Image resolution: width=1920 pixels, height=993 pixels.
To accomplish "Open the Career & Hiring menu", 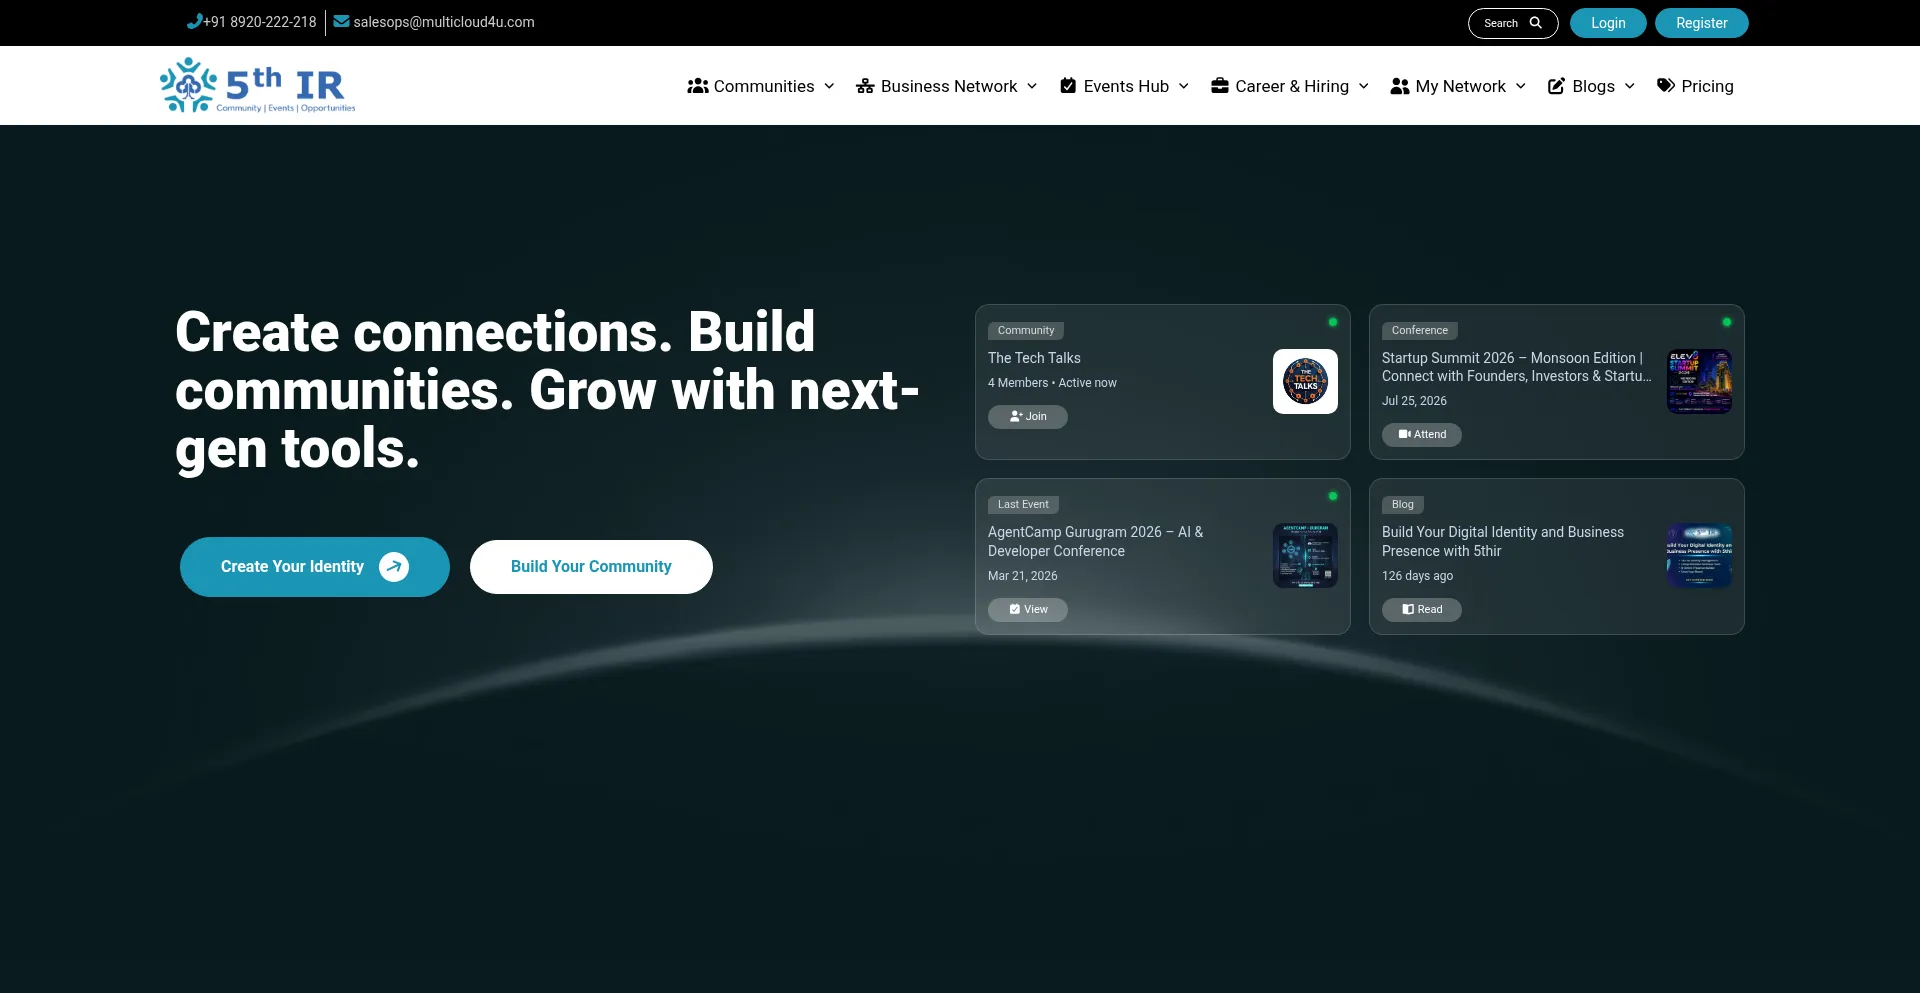I will pyautogui.click(x=1290, y=86).
